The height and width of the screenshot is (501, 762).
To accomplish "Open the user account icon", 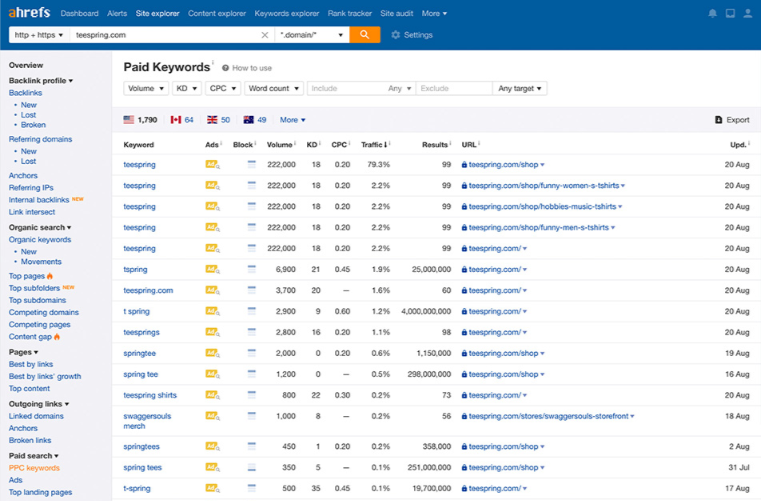I will [x=748, y=14].
